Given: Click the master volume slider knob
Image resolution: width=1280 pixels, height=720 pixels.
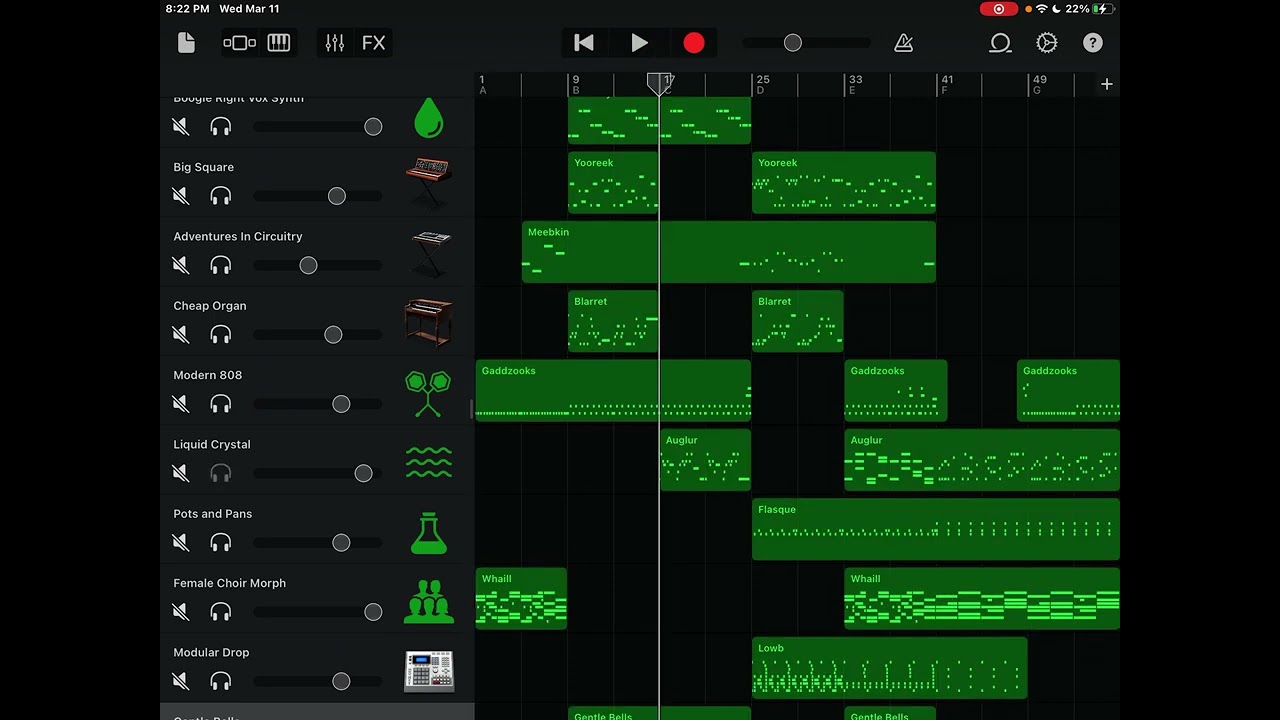Looking at the screenshot, I should point(793,43).
